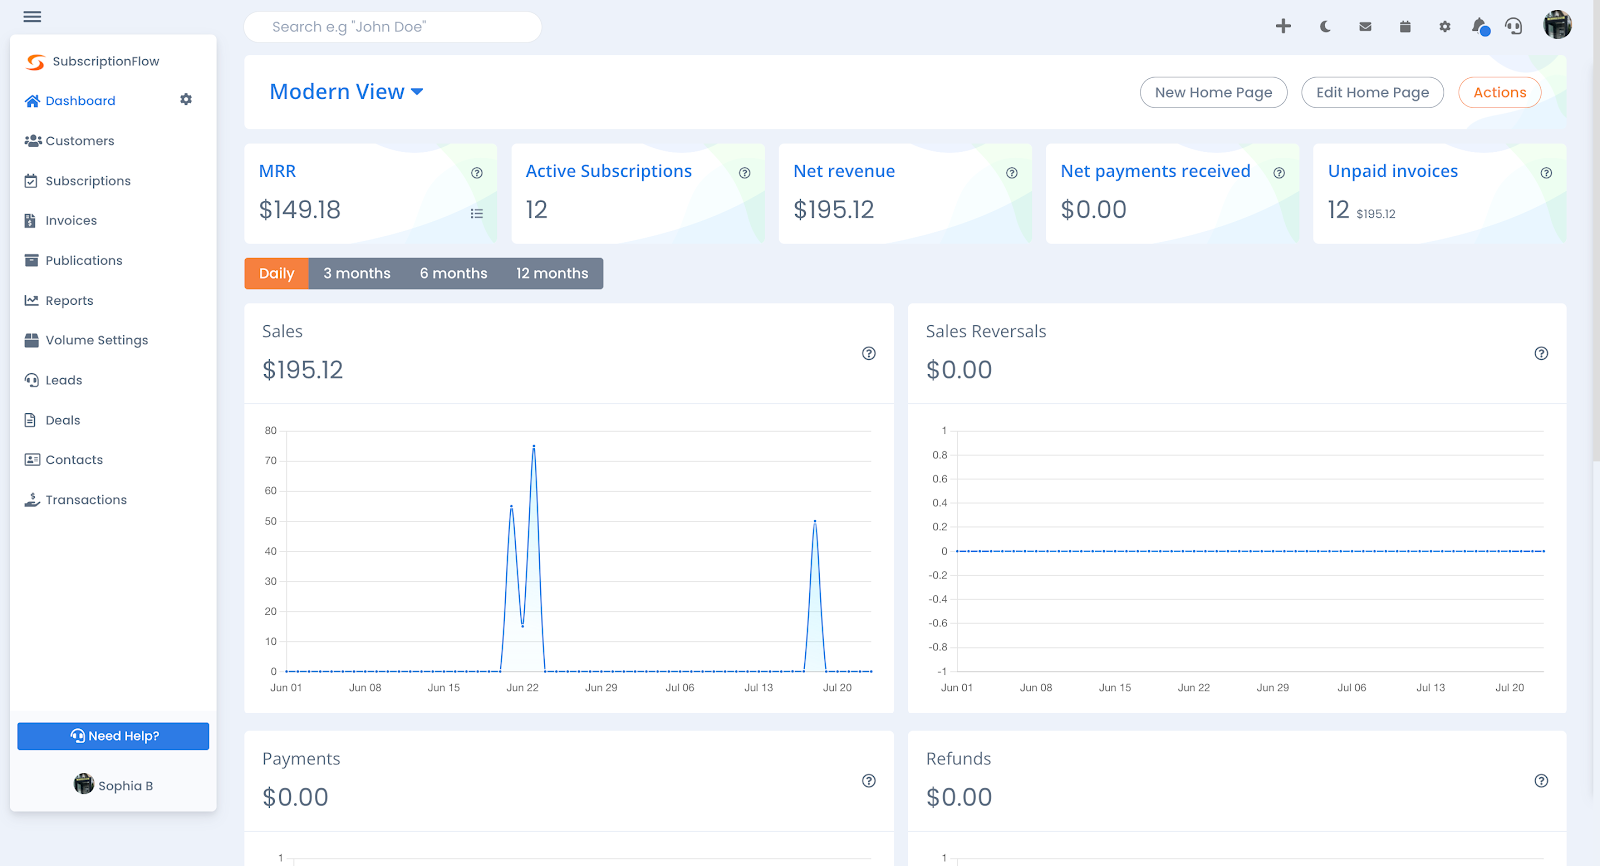Click Edit Home Page button
The image size is (1600, 866).
pos(1373,92)
